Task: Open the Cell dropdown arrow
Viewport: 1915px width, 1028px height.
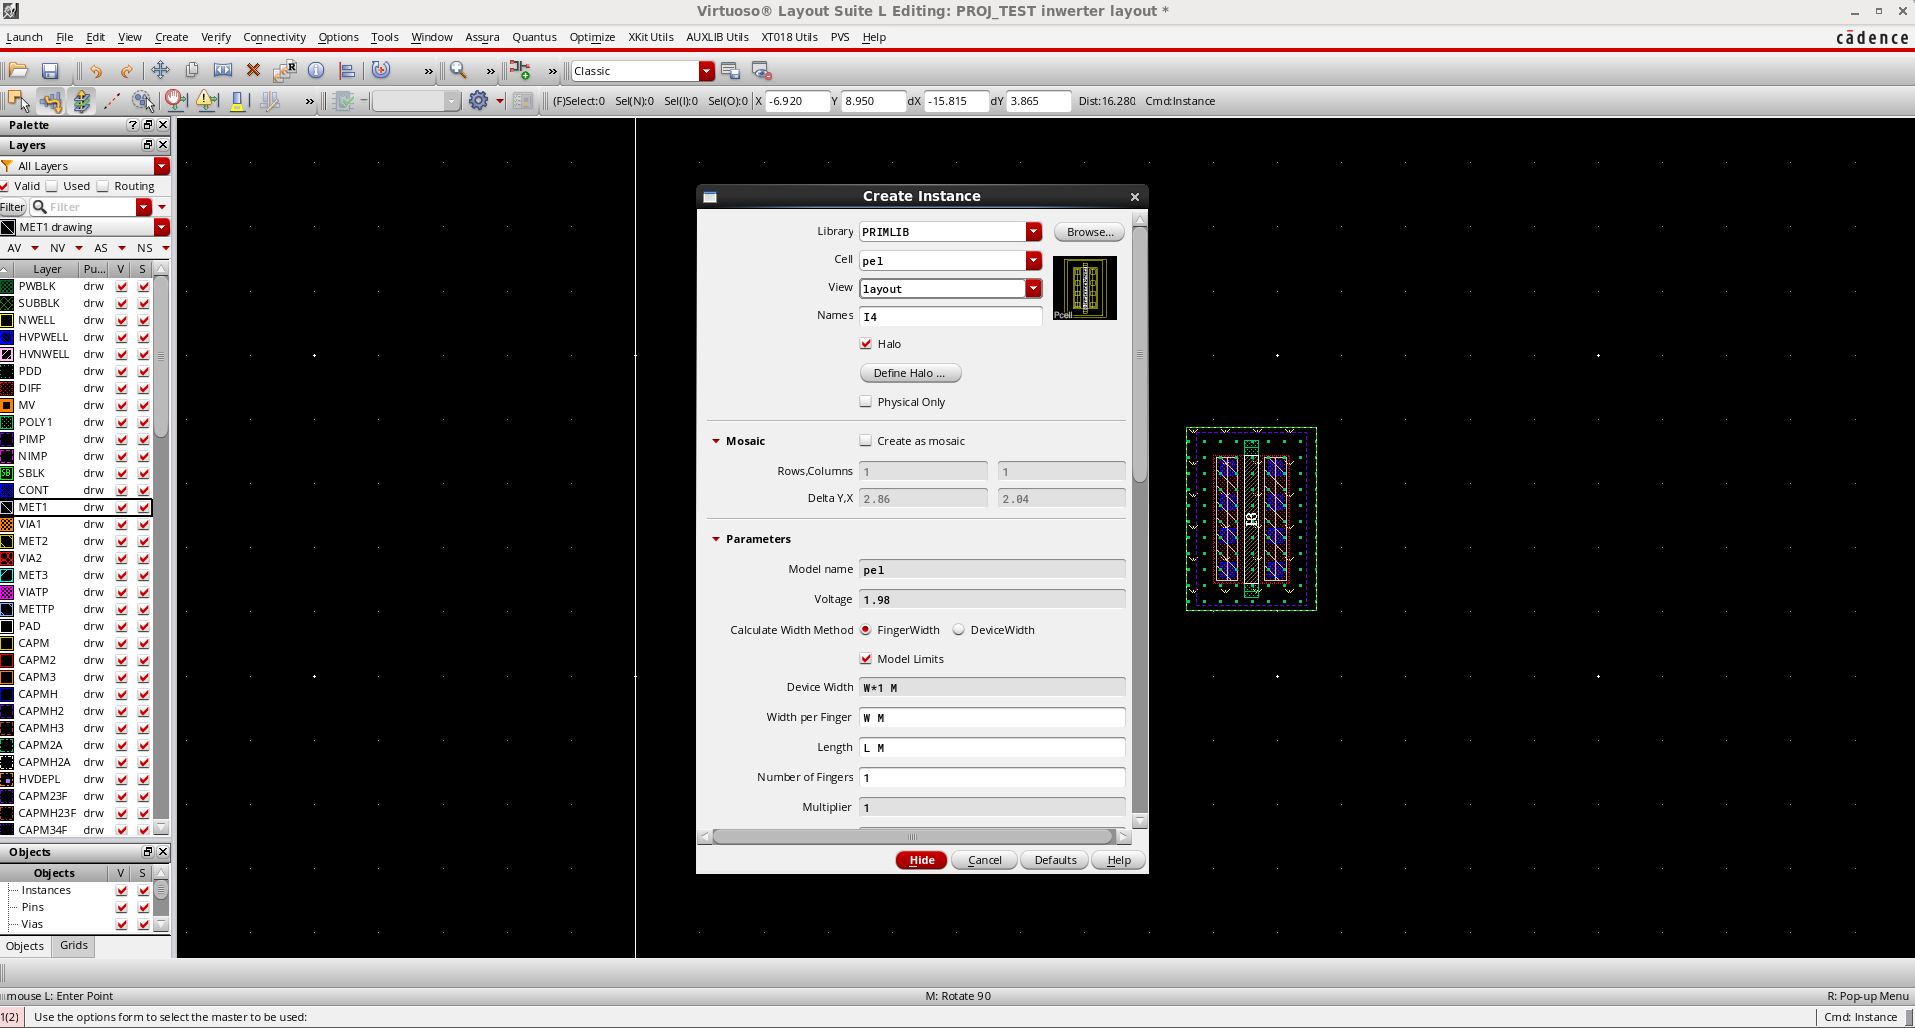Action: (x=1034, y=261)
